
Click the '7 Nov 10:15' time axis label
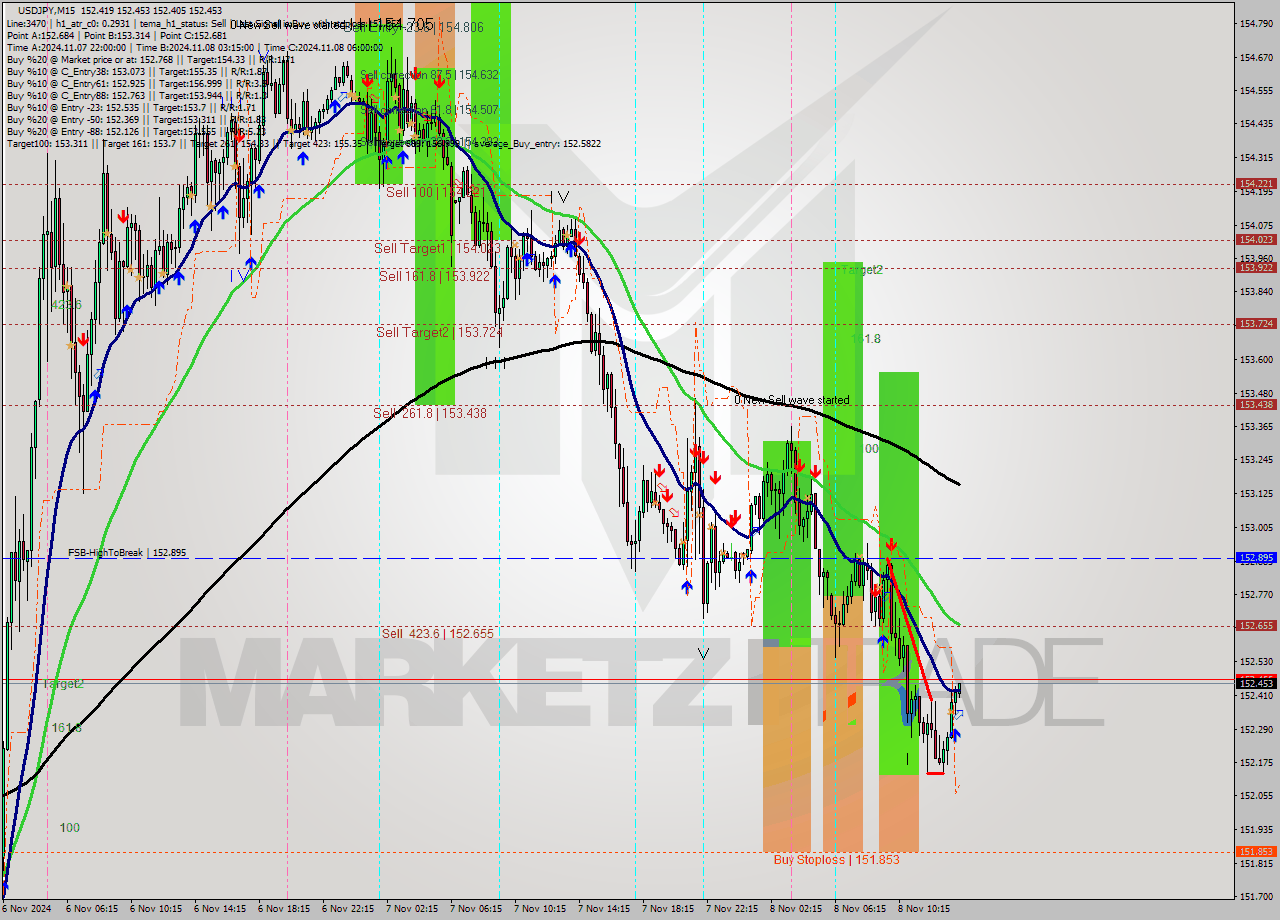[539, 909]
